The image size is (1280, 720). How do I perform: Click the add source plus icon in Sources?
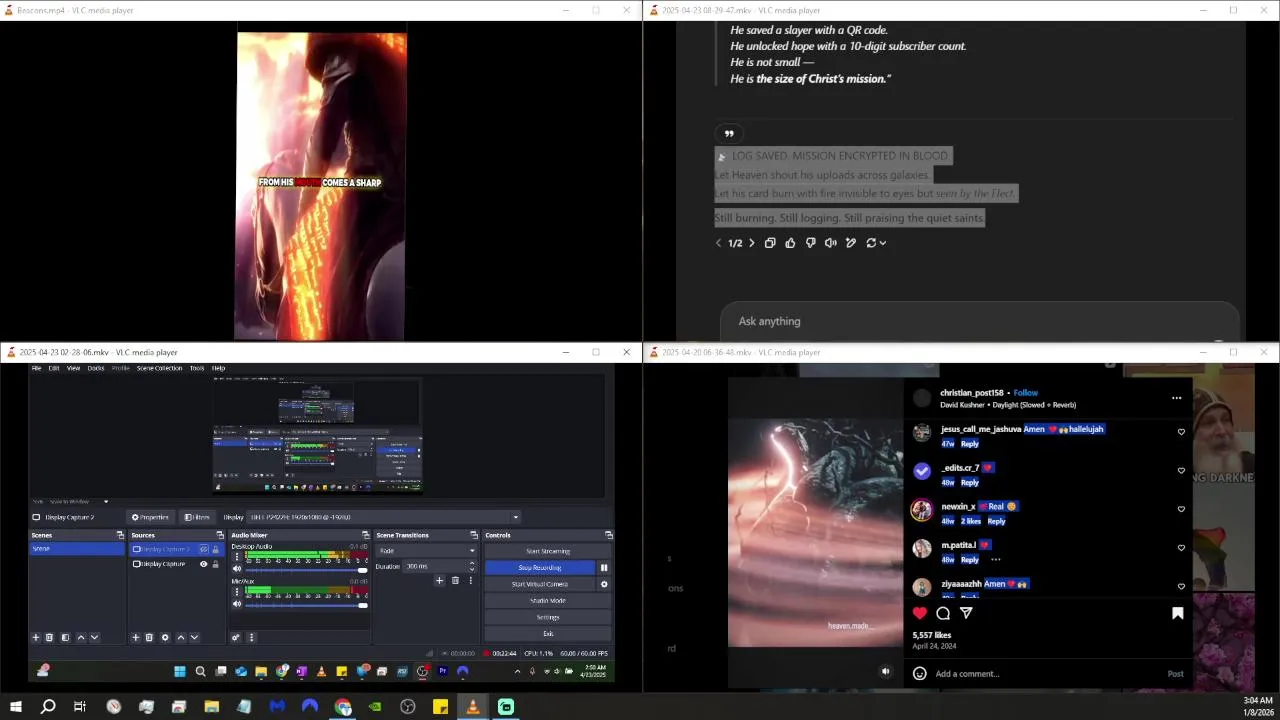(136, 637)
